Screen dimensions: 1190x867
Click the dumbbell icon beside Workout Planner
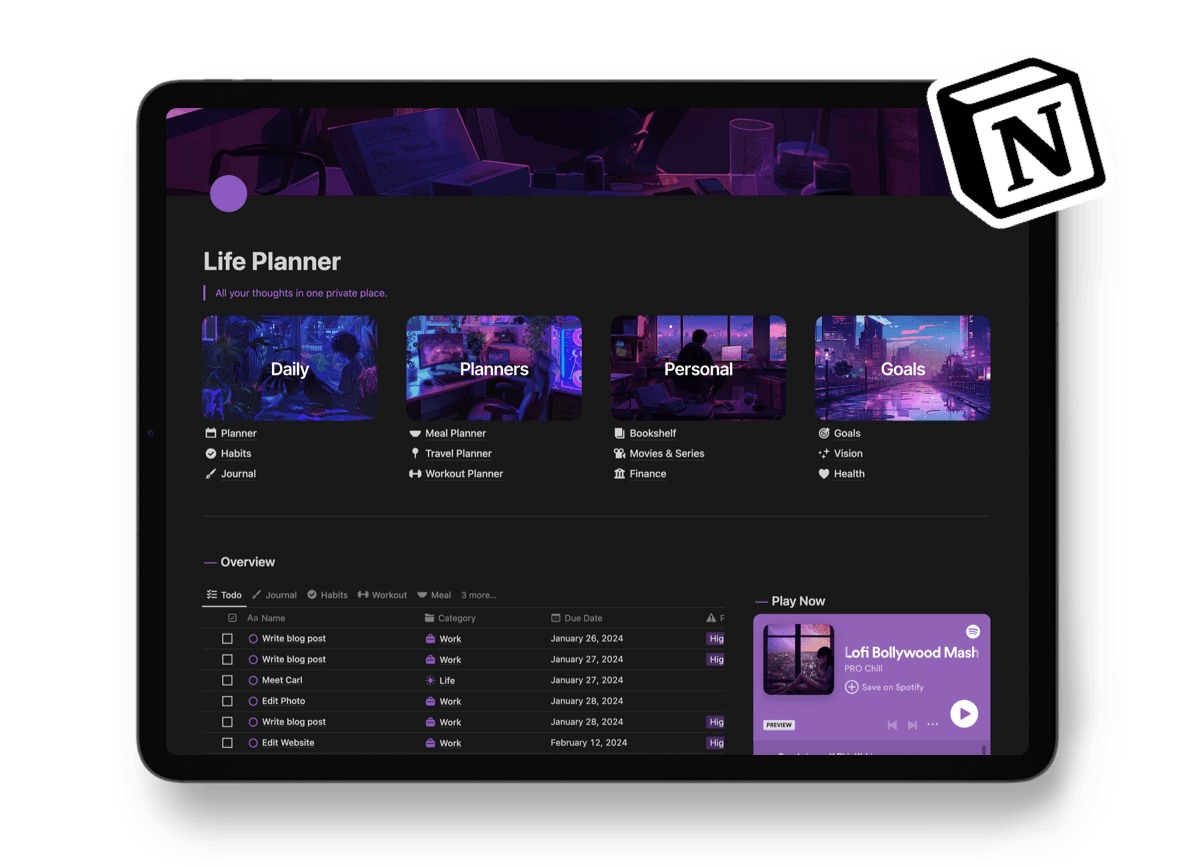tap(415, 474)
